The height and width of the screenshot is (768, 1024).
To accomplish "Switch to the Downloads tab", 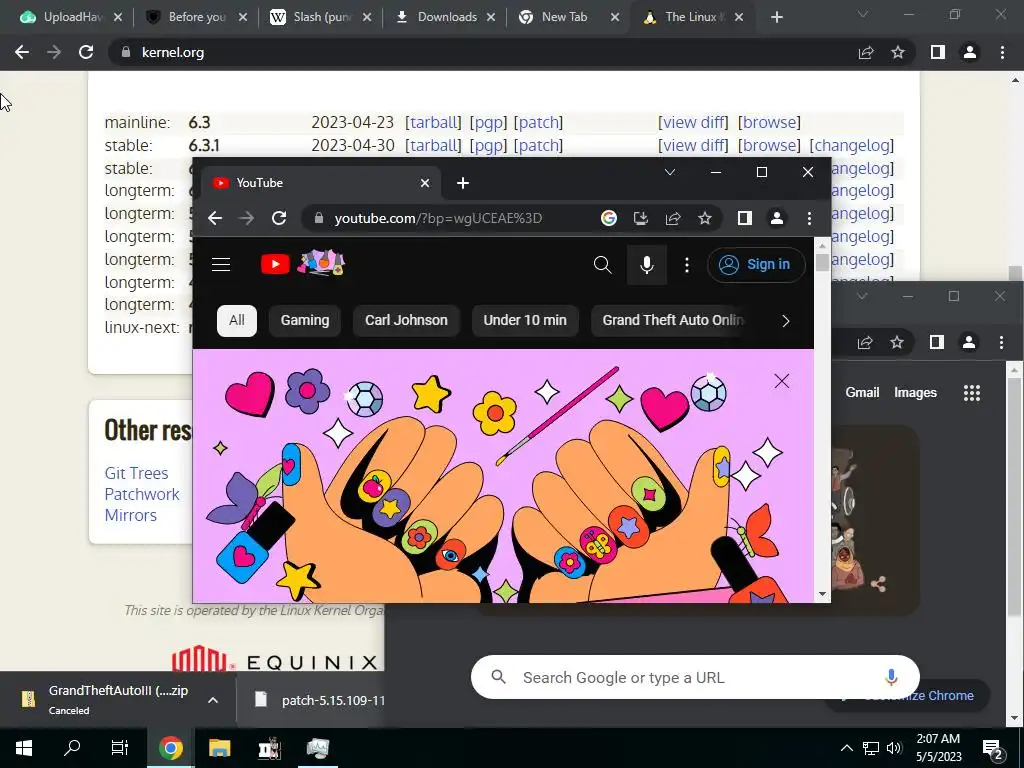I will point(445,17).
